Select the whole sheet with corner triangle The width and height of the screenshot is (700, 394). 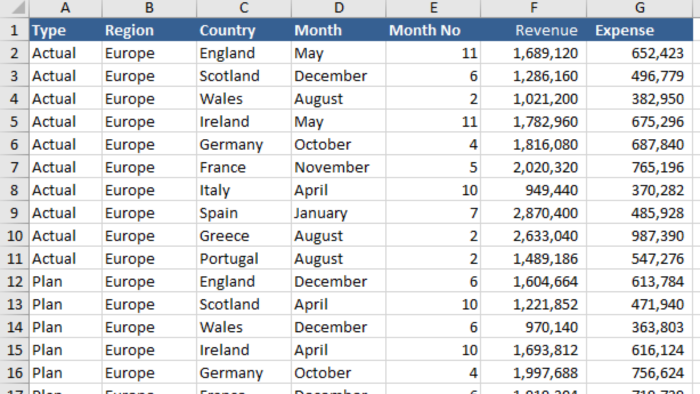tap(14, 8)
